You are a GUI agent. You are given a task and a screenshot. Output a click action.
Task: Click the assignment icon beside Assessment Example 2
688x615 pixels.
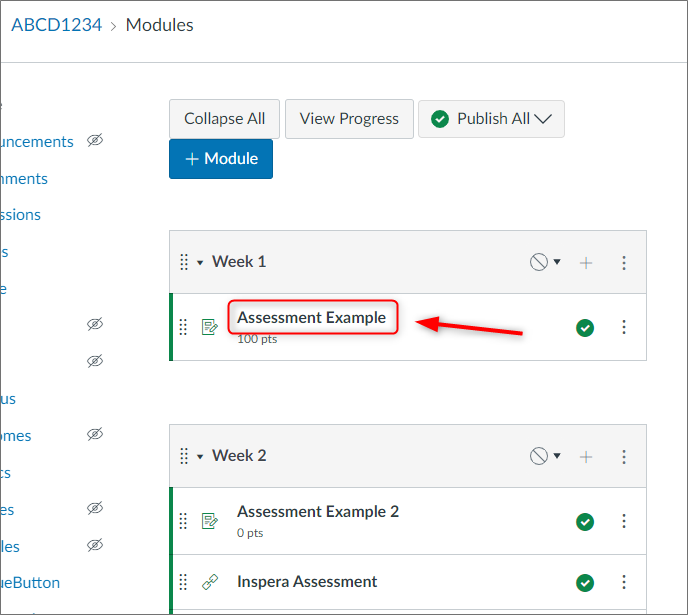point(210,521)
